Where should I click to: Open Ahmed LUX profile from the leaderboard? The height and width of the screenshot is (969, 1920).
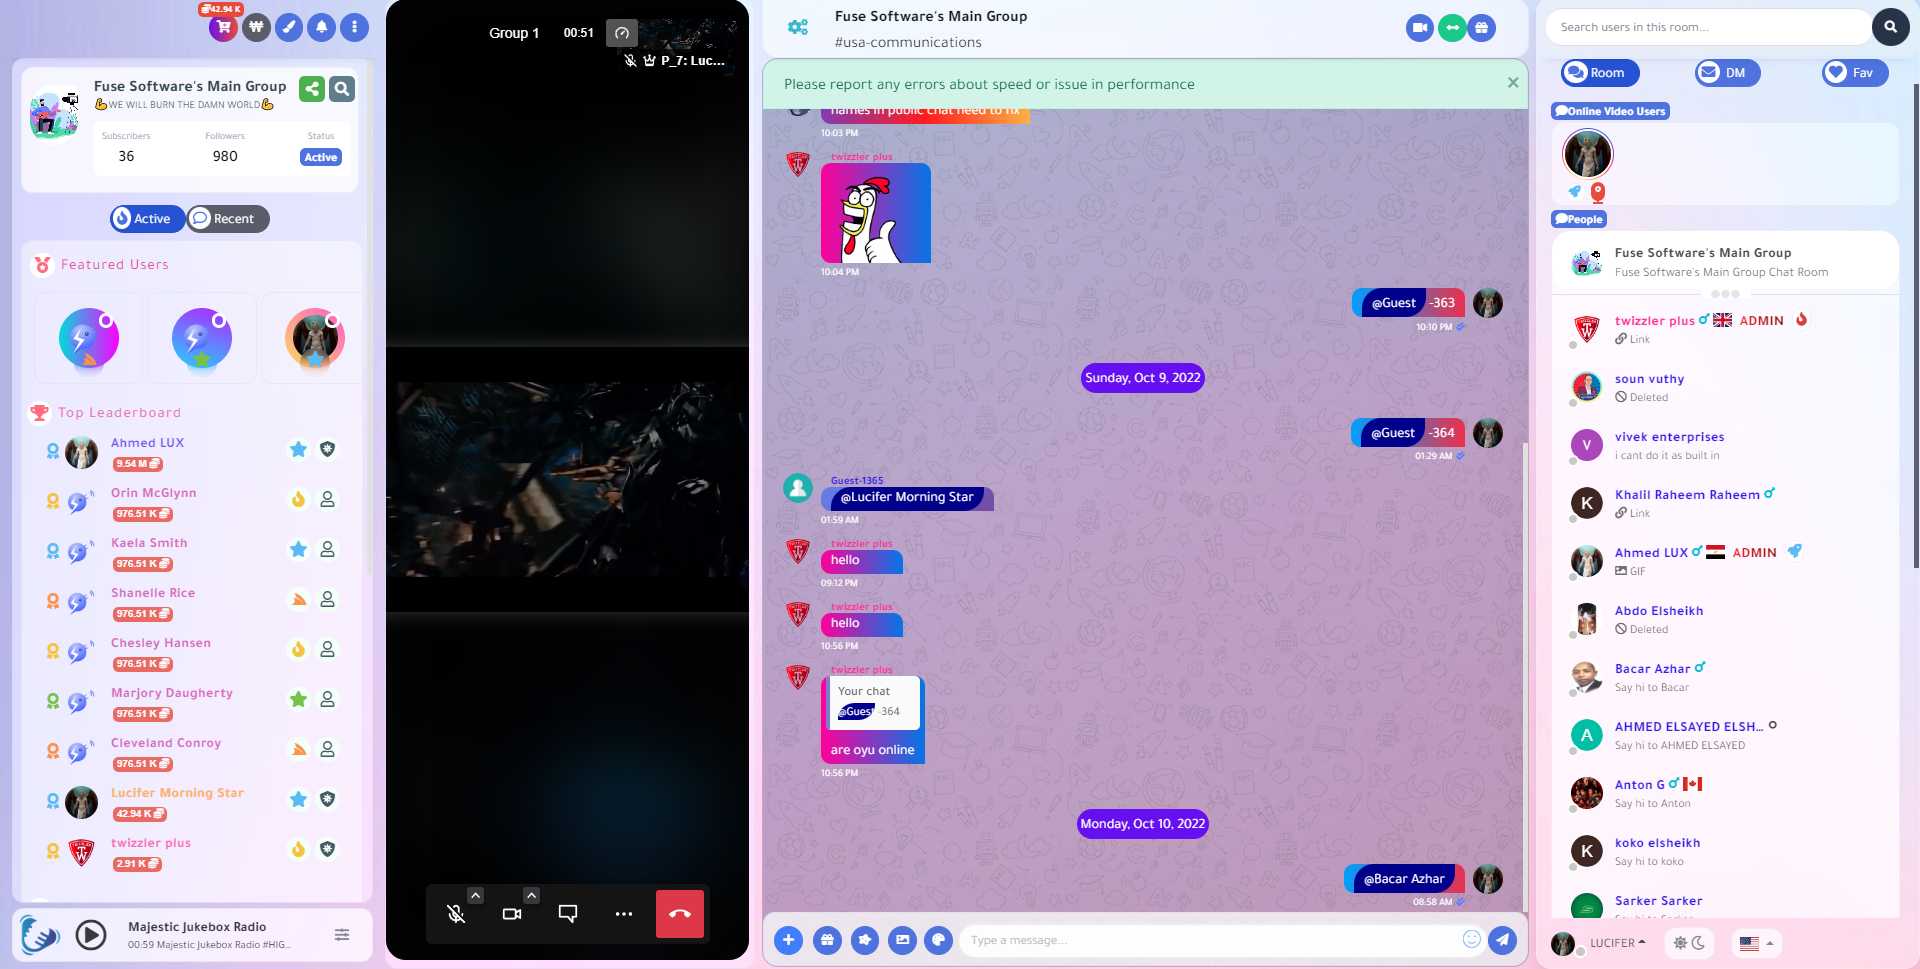coord(147,442)
